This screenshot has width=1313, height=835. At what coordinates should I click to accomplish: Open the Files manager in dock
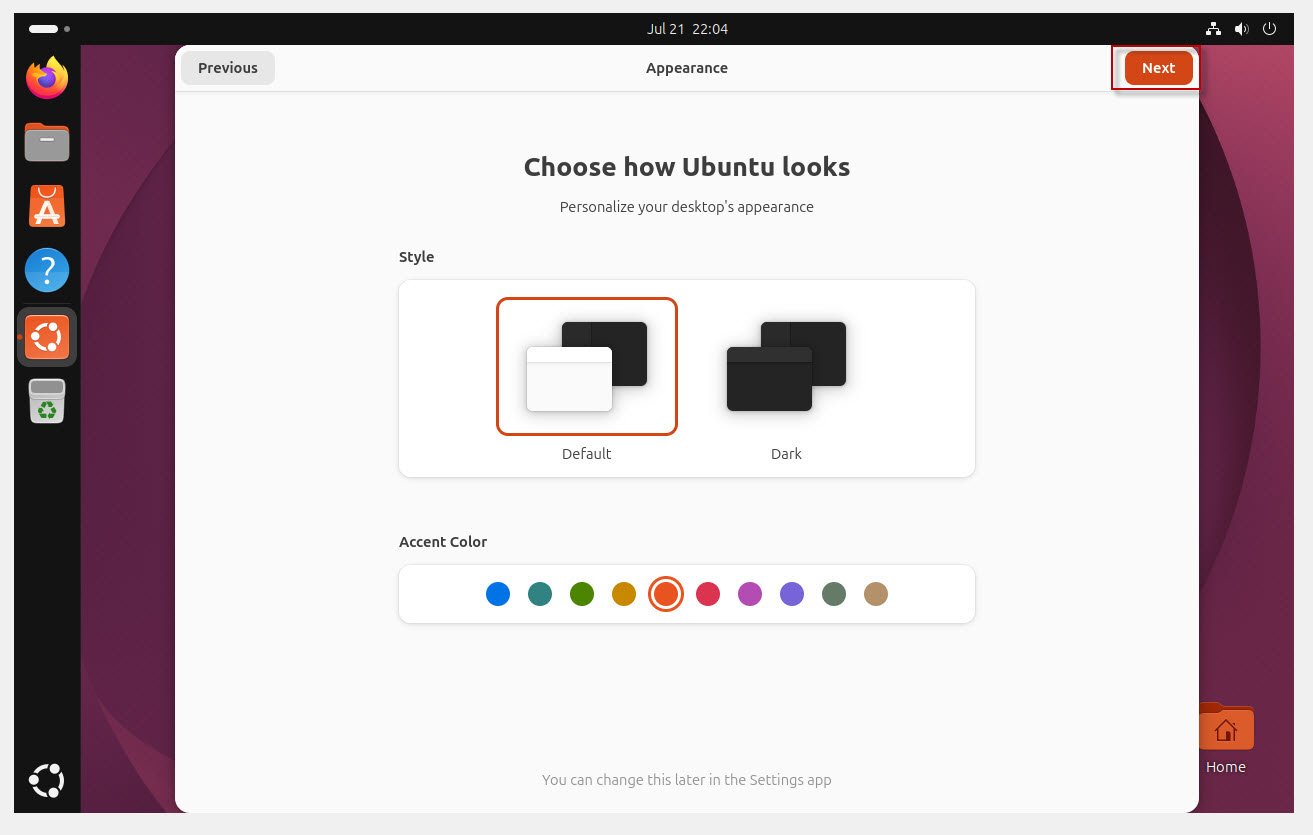pos(47,142)
